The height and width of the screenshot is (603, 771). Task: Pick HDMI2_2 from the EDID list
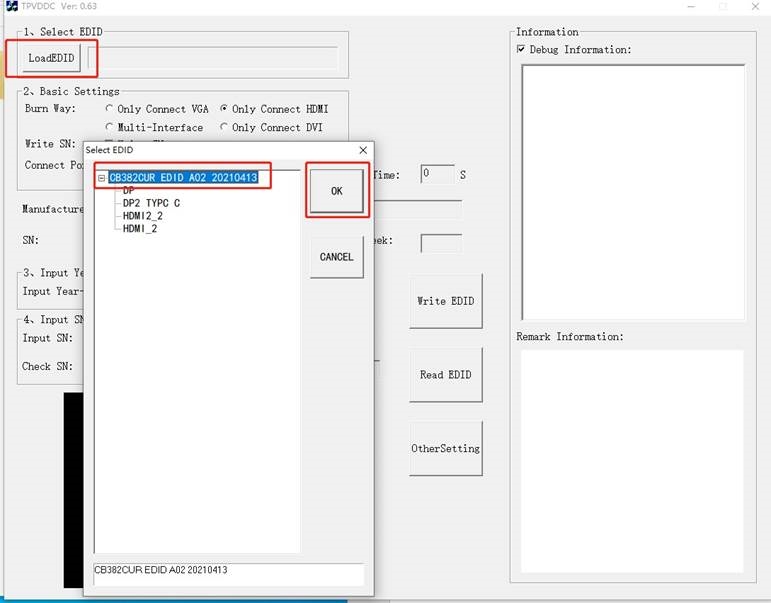pyautogui.click(x=142, y=216)
